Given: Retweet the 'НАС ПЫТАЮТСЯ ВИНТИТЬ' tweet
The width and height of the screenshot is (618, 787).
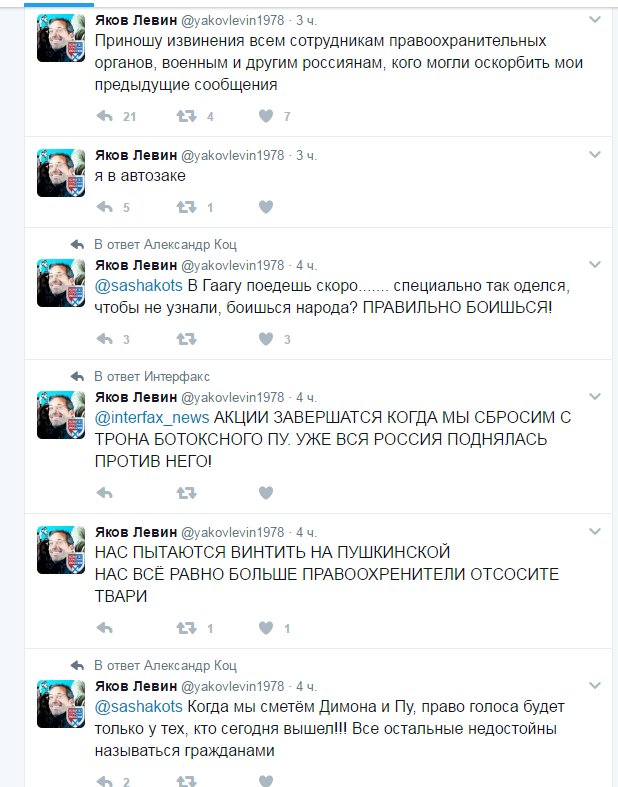Looking at the screenshot, I should click(x=186, y=627).
